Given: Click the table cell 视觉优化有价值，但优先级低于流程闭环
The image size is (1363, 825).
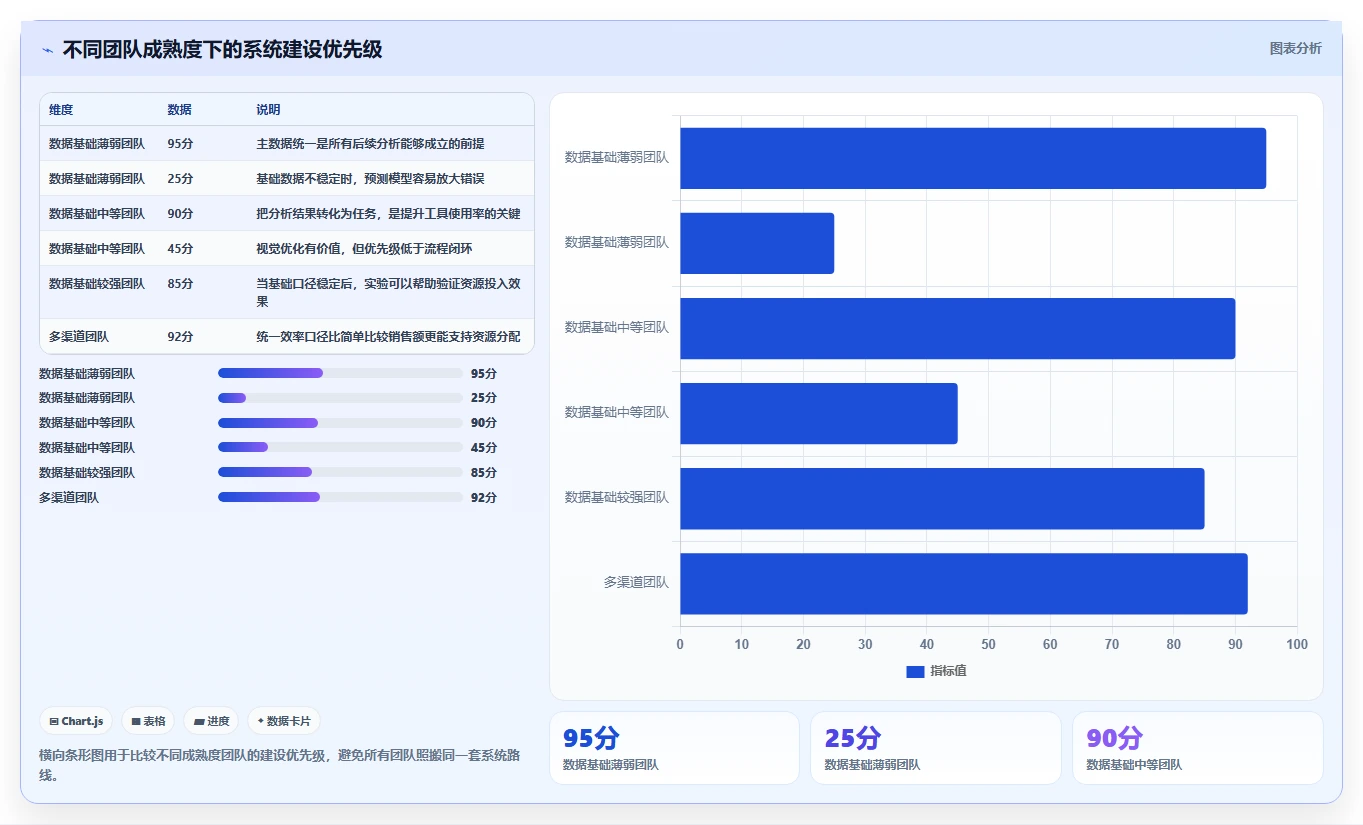Looking at the screenshot, I should pos(364,249).
